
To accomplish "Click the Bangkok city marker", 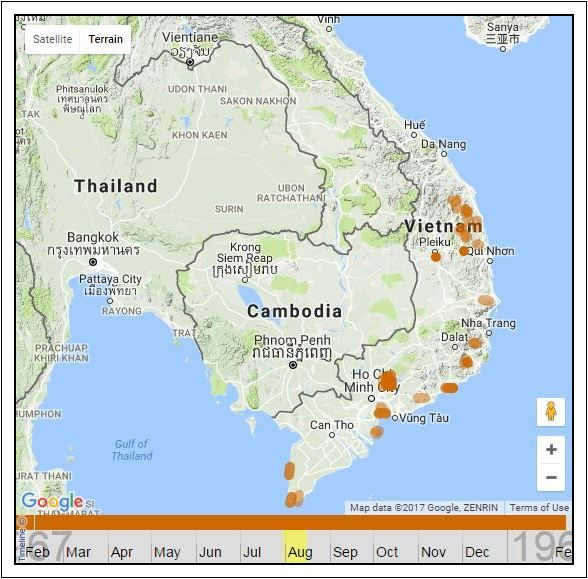I will 93,262.
